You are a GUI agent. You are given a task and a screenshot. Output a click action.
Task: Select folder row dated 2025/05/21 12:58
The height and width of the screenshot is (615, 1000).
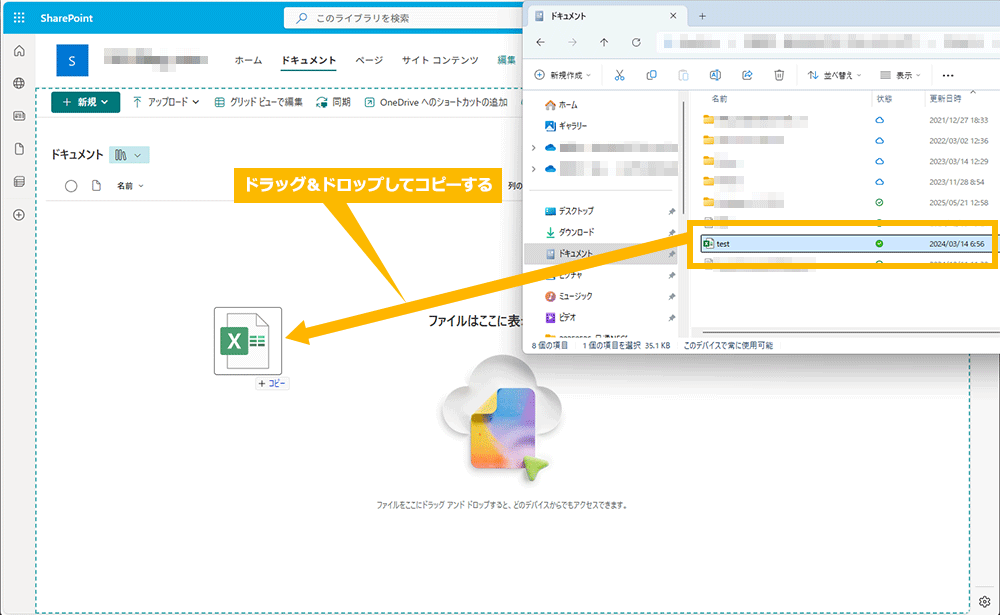click(x=845, y=203)
